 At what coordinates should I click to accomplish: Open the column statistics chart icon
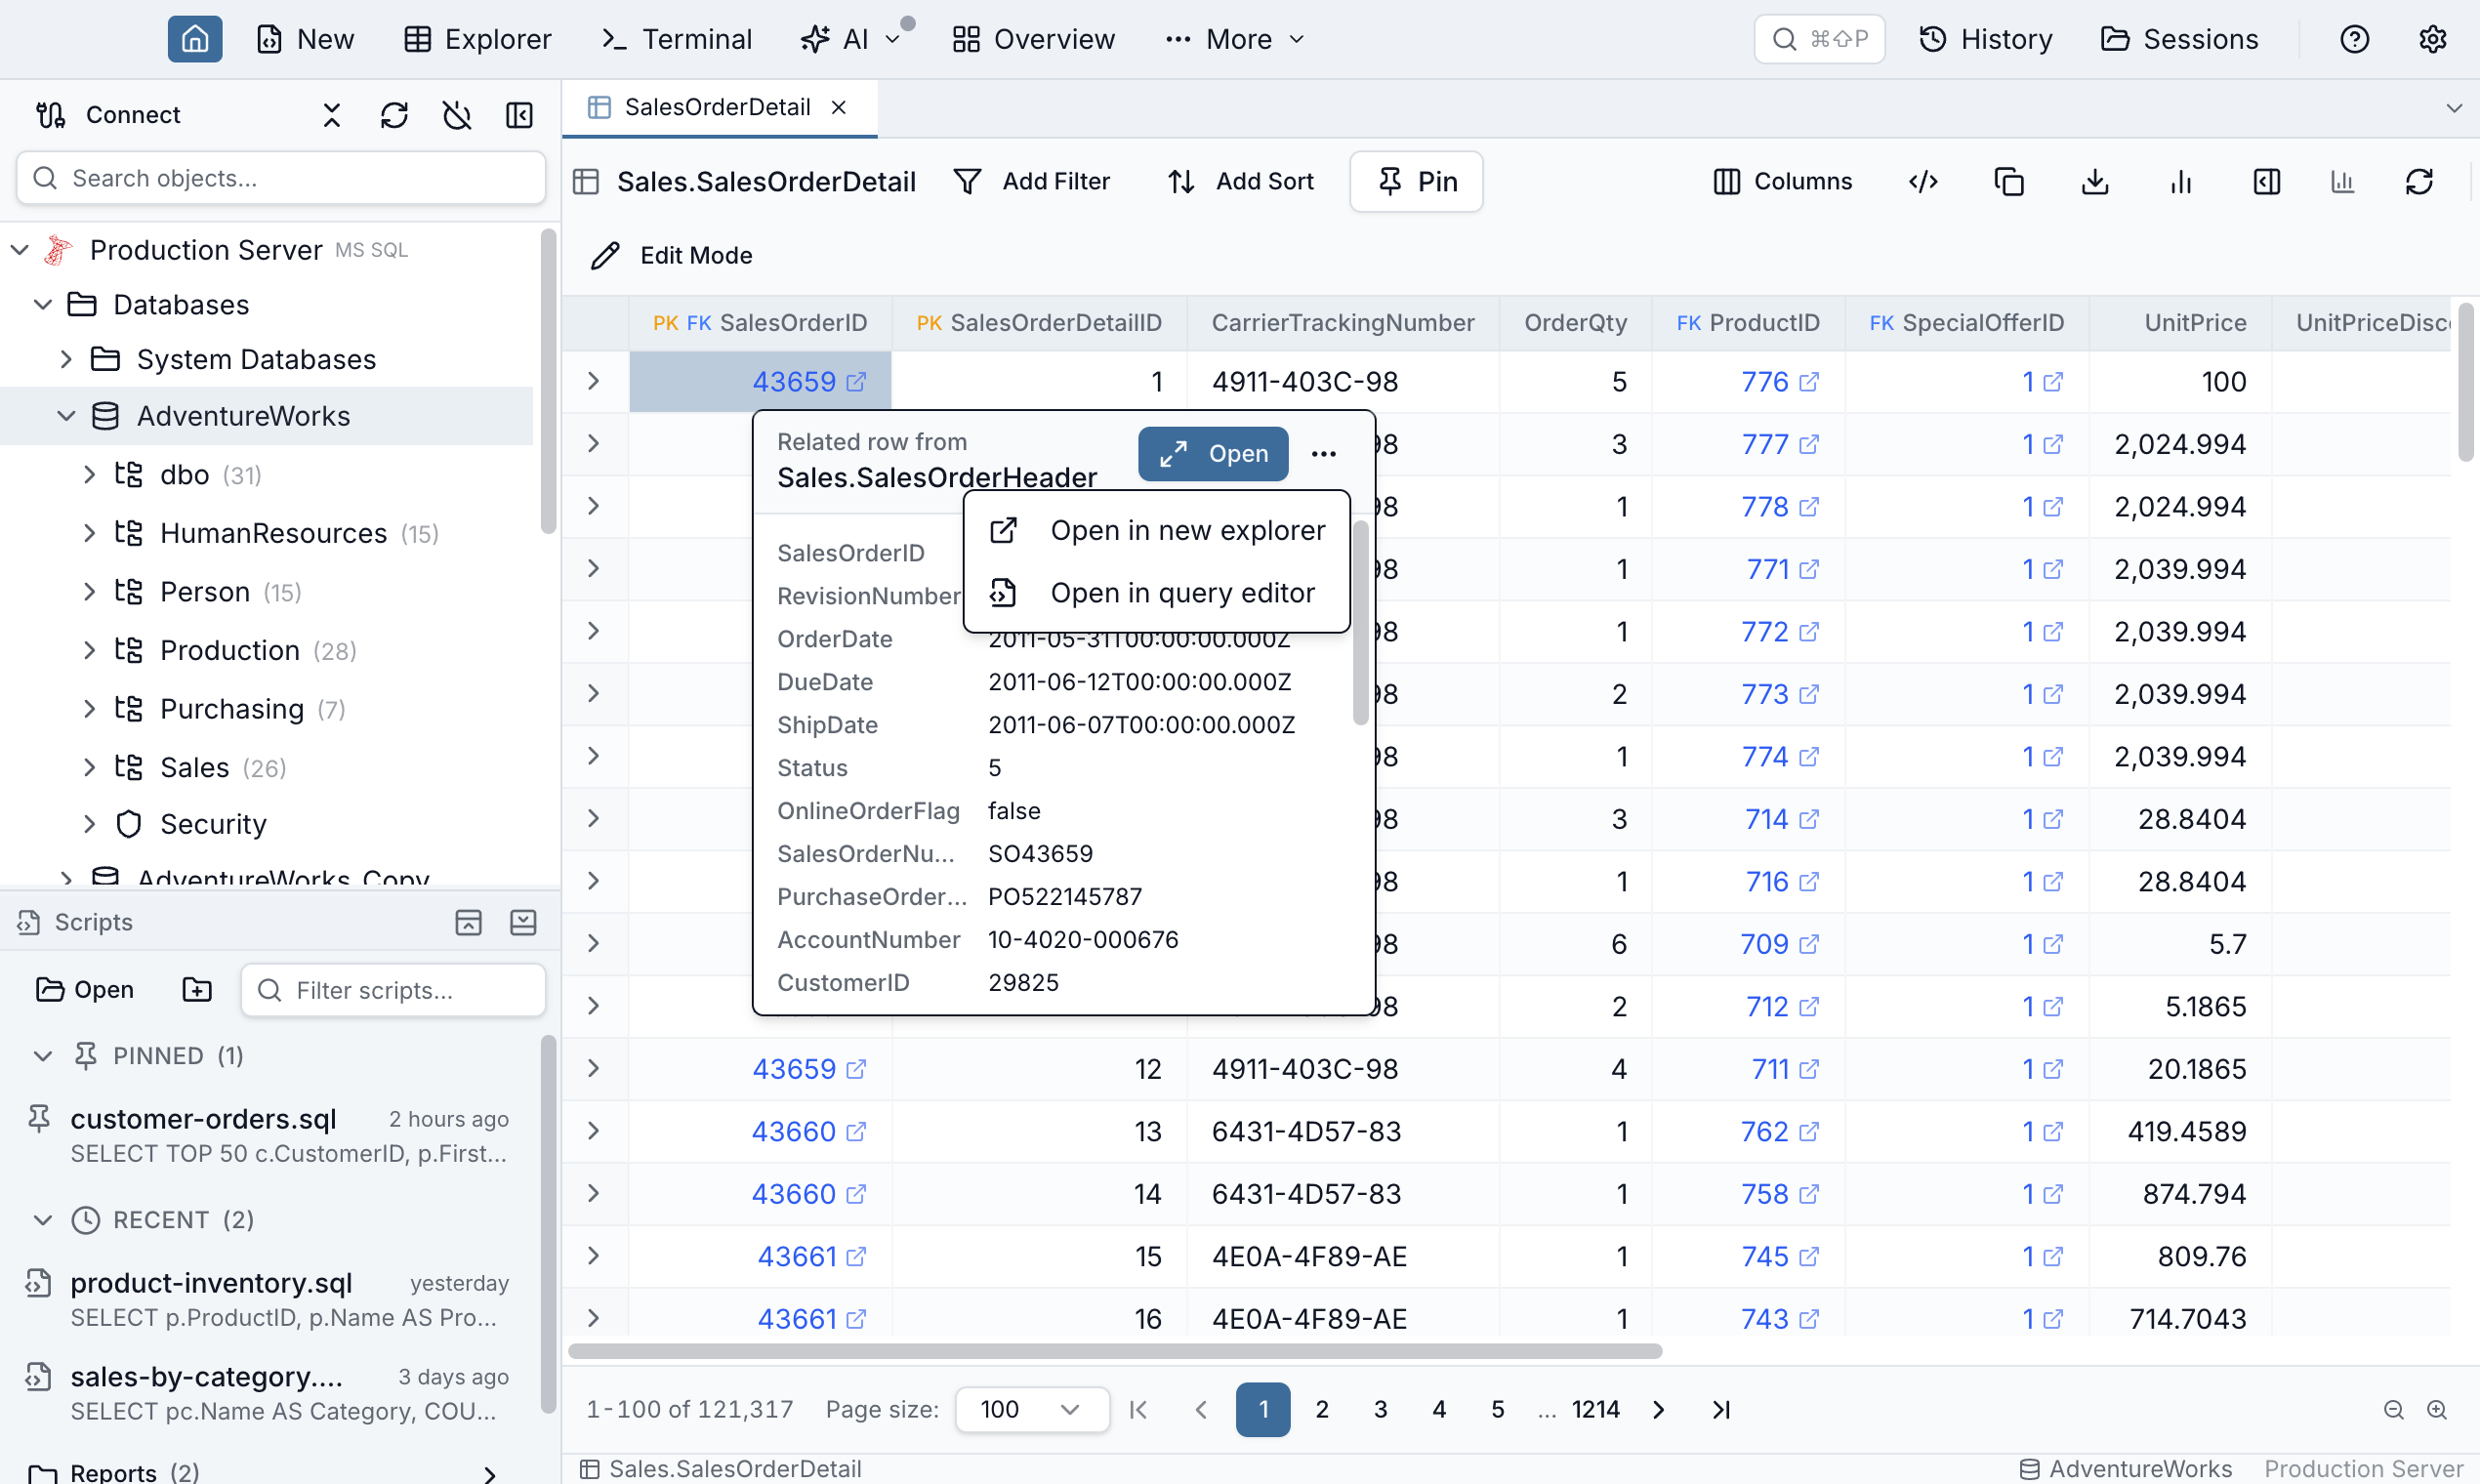[2343, 181]
